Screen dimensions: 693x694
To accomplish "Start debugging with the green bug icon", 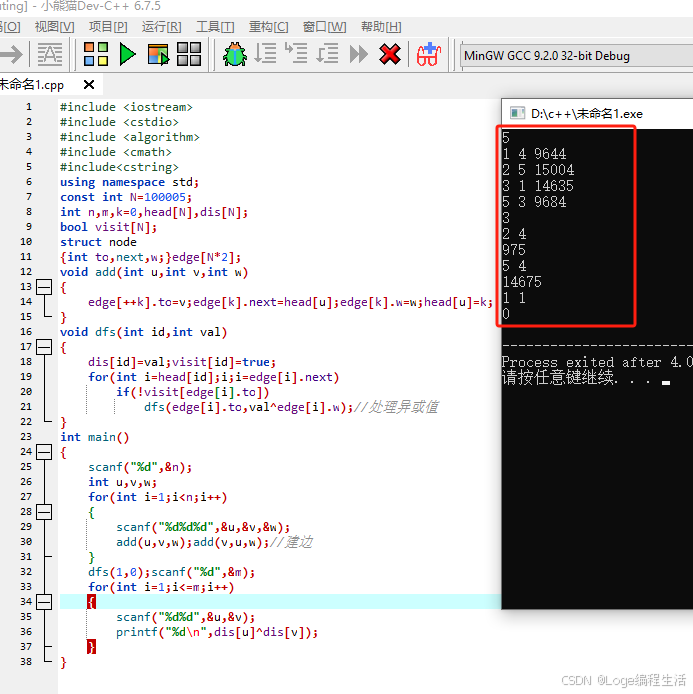I will coord(235,54).
